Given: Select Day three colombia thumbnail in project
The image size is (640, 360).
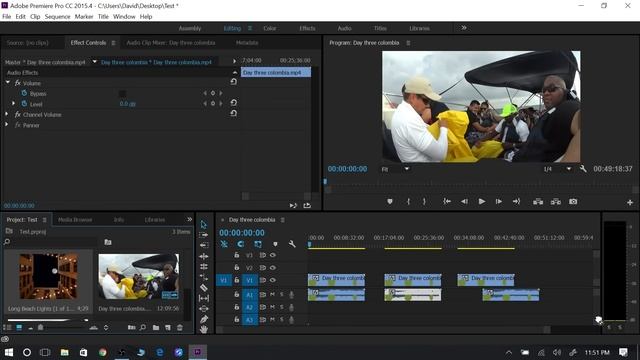Looking at the screenshot, I should [x=139, y=276].
